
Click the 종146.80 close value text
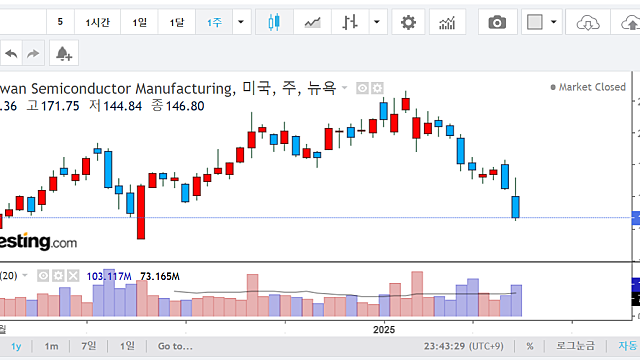pyautogui.click(x=178, y=106)
